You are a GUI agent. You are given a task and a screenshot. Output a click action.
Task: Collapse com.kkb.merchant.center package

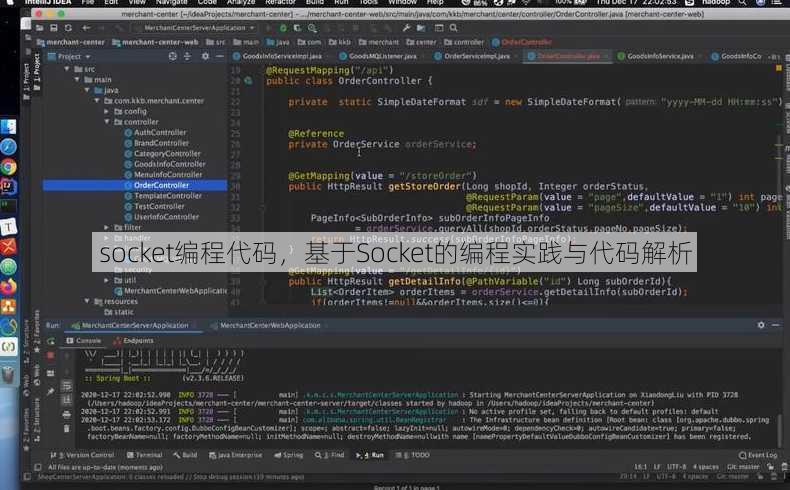click(x=97, y=101)
